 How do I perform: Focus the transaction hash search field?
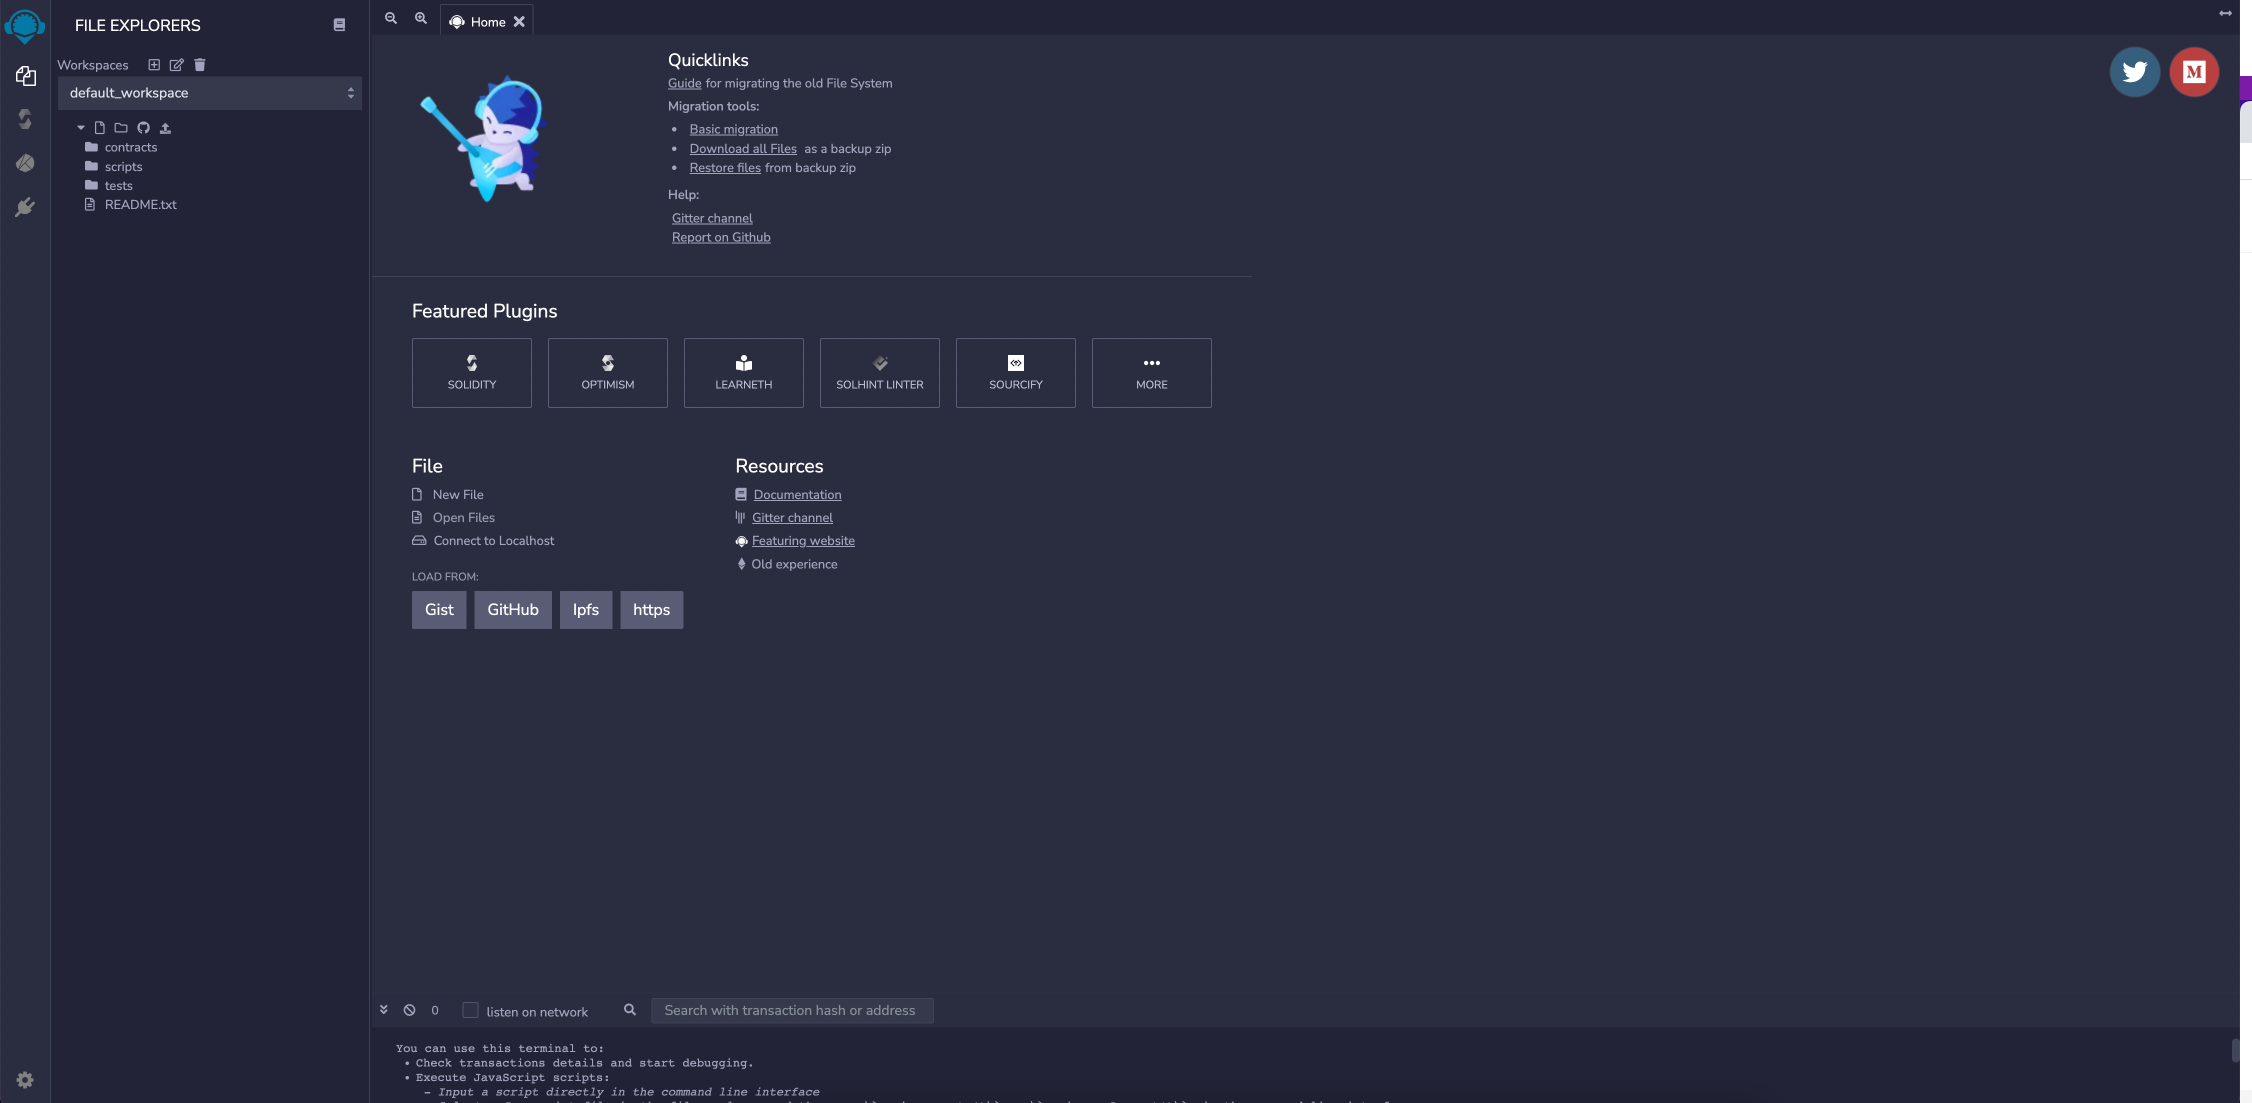(792, 1010)
